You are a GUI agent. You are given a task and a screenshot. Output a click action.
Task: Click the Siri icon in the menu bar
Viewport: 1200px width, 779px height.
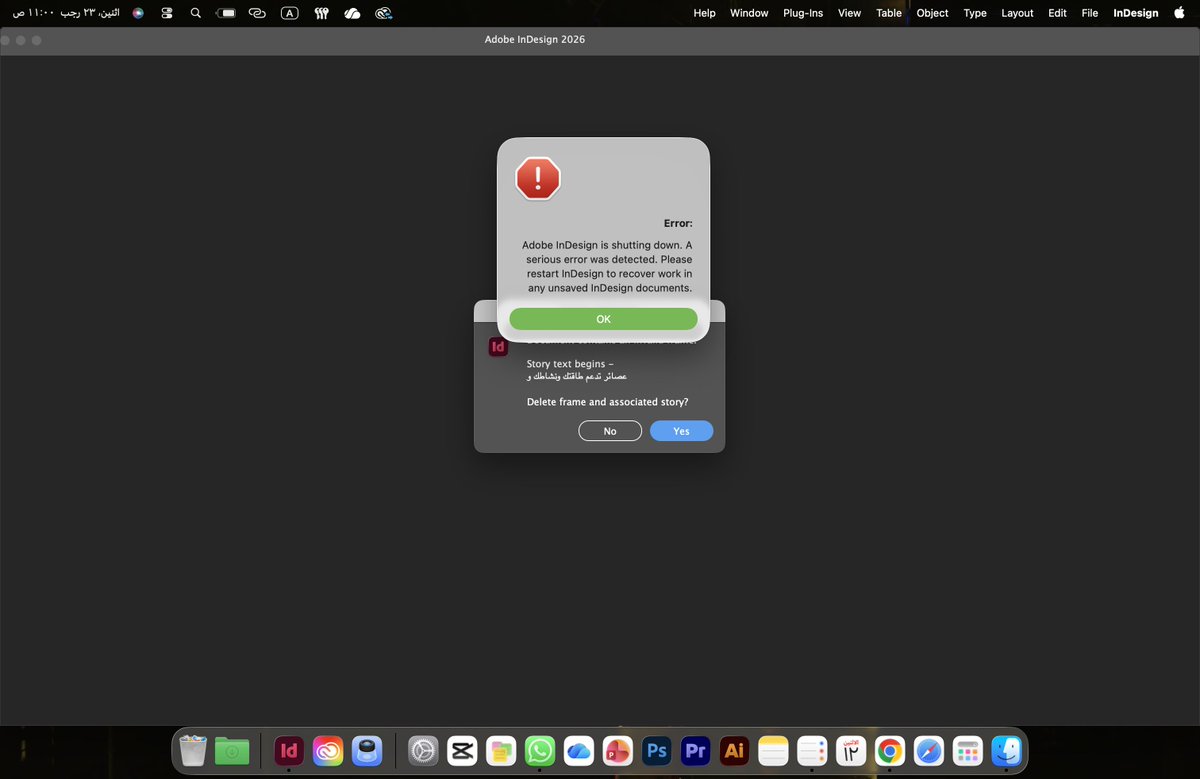[x=138, y=13]
